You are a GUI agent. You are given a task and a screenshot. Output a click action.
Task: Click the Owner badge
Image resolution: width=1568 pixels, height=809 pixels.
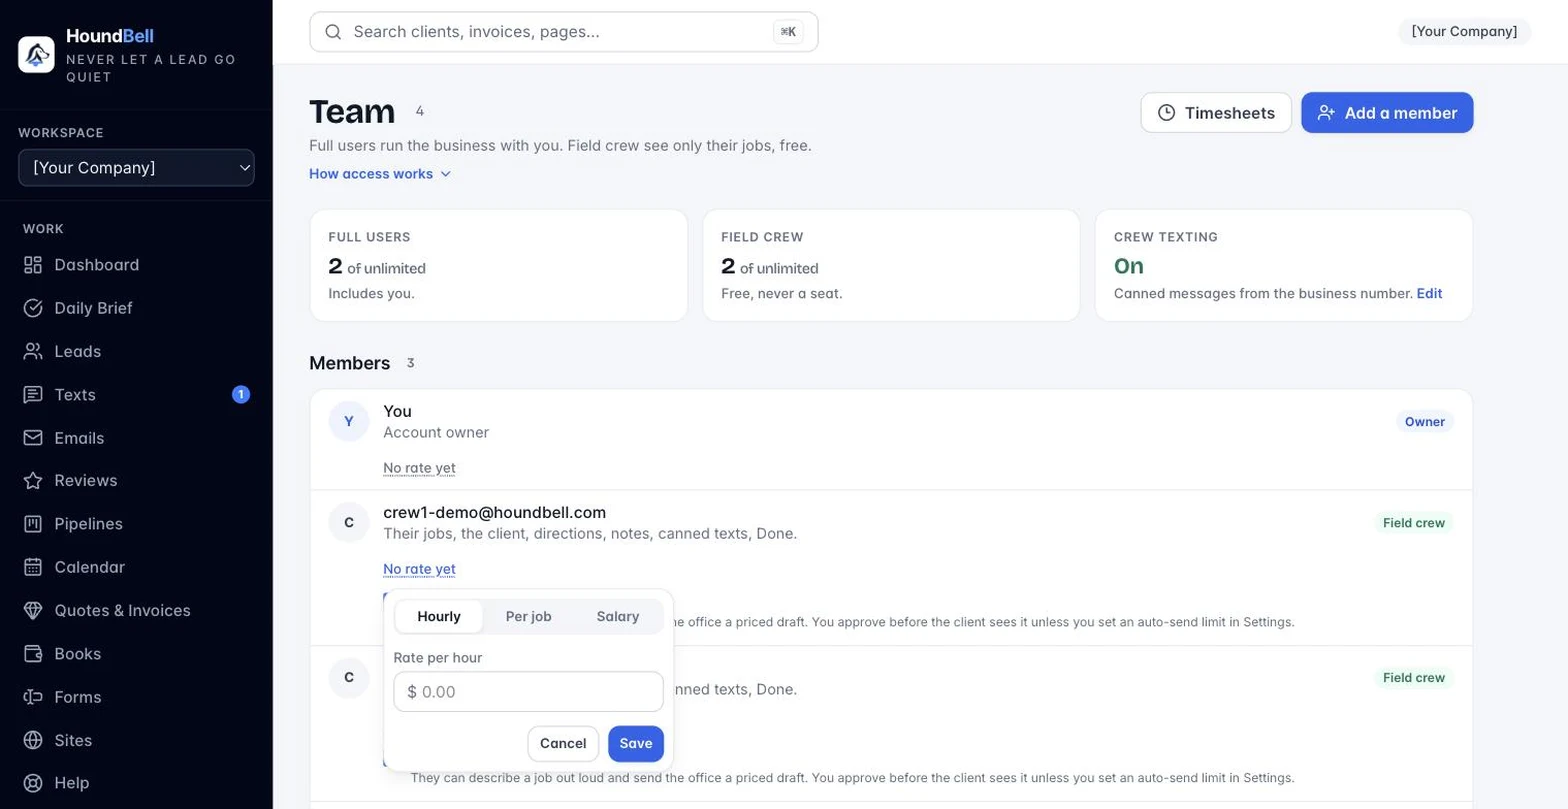tap(1425, 422)
